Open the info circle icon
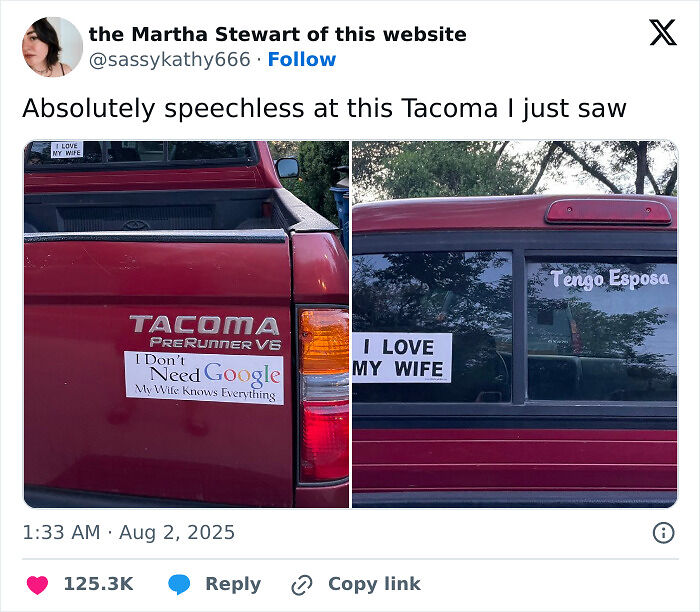The image size is (700, 612). (x=663, y=533)
